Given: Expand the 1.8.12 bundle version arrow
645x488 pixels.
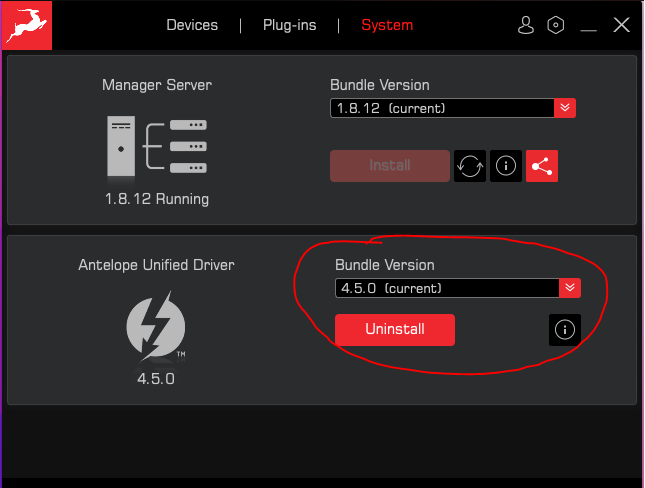Looking at the screenshot, I should pyautogui.click(x=565, y=108).
